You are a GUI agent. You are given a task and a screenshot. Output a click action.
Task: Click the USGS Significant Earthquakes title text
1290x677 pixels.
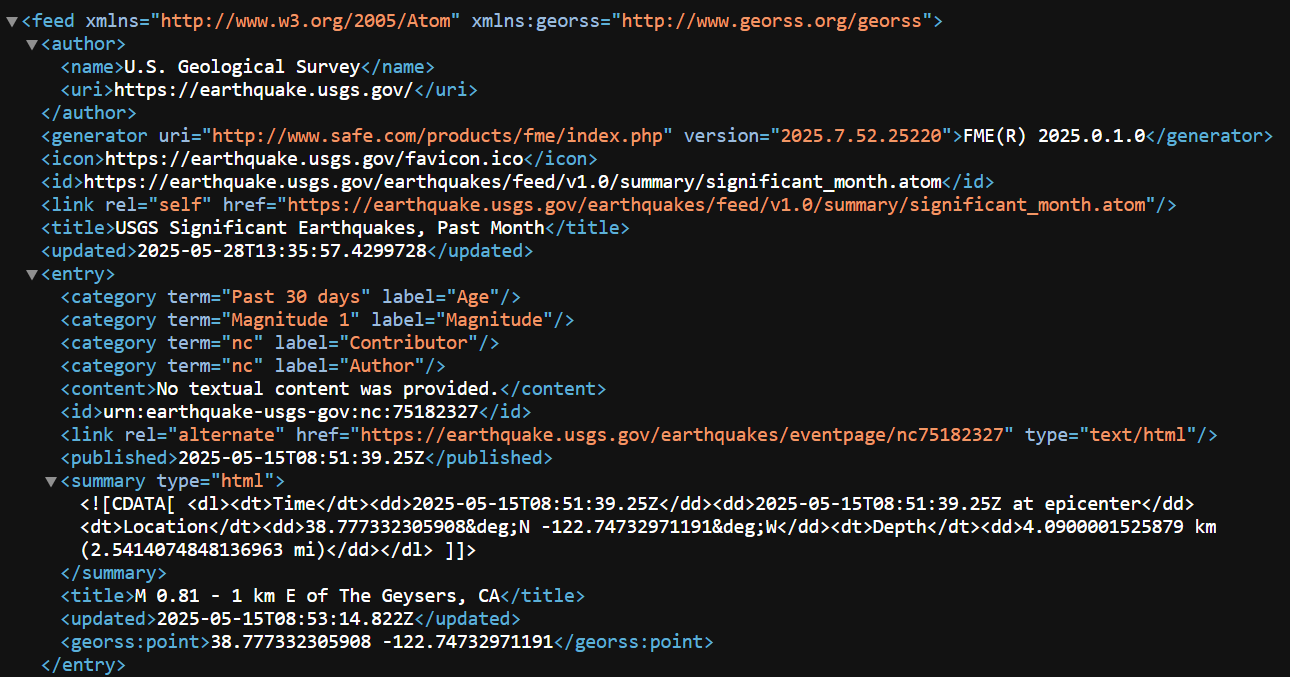click(330, 228)
